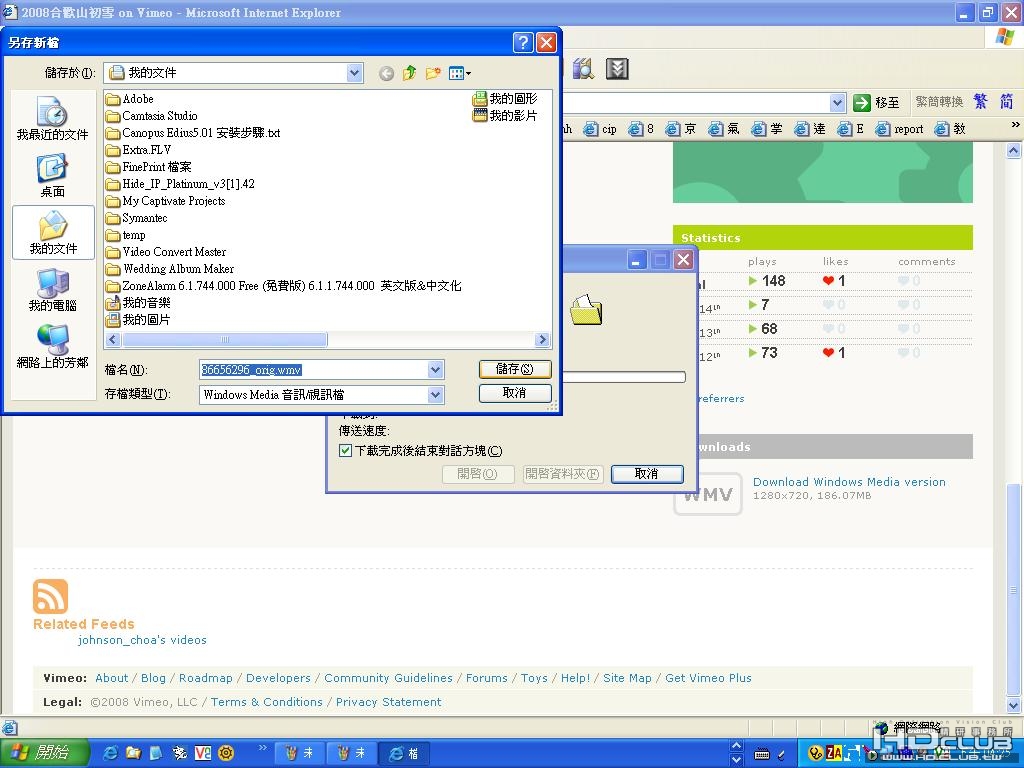Select Wedding Album Maker folder

click(170, 268)
